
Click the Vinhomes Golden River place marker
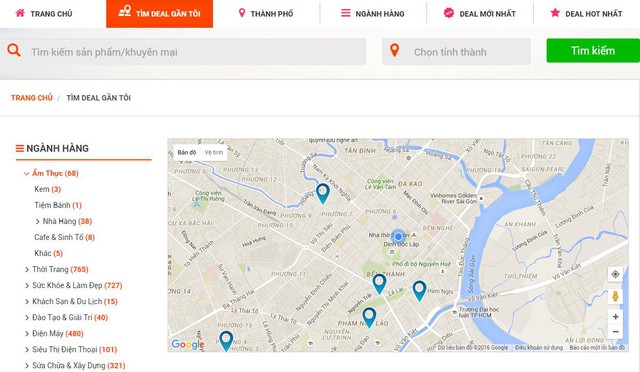[481, 198]
